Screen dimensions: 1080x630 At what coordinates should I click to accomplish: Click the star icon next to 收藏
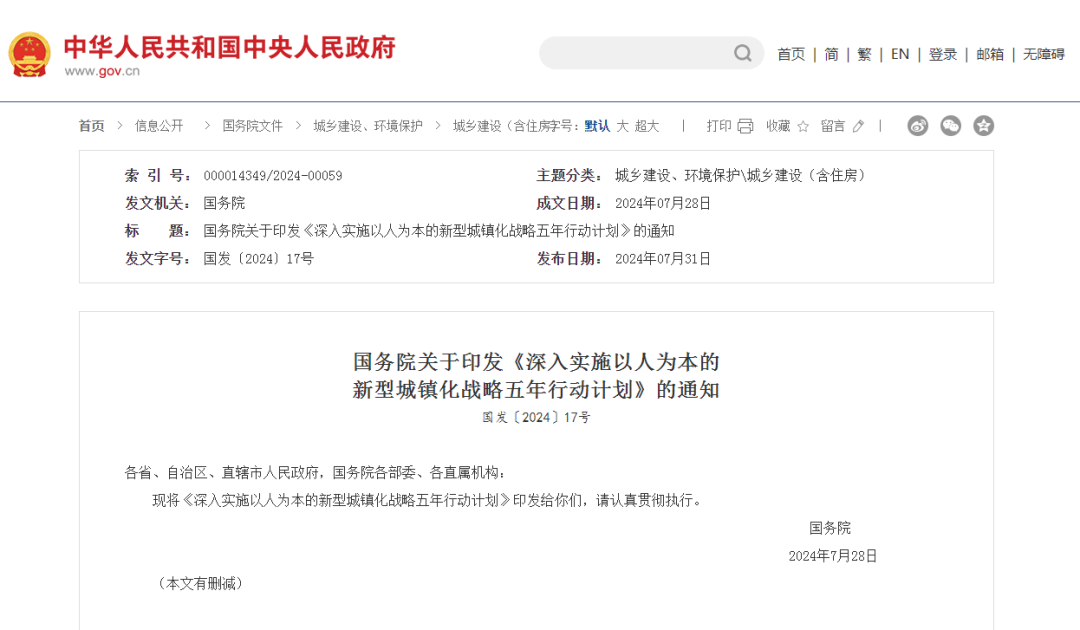click(803, 126)
